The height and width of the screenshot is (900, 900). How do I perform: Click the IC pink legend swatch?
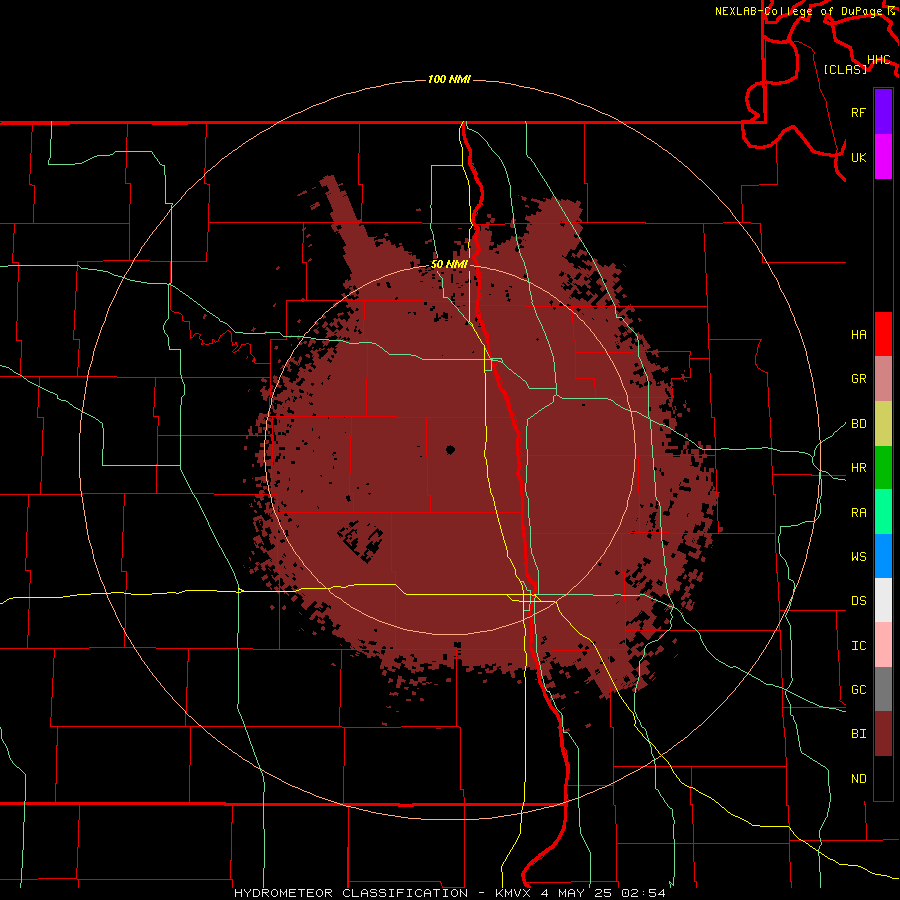click(x=883, y=645)
